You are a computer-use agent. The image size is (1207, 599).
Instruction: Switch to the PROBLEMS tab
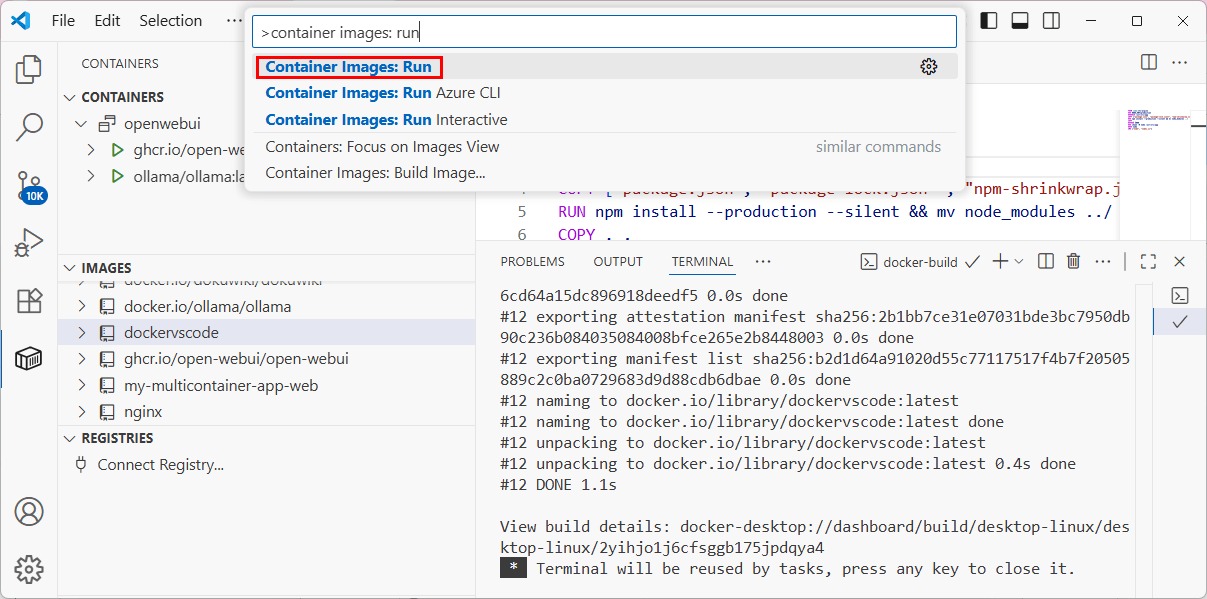pos(532,262)
